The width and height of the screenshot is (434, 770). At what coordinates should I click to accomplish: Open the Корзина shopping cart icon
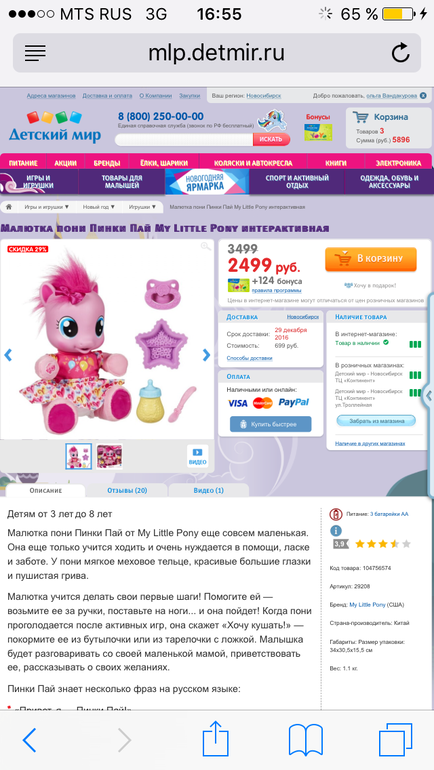click(361, 117)
